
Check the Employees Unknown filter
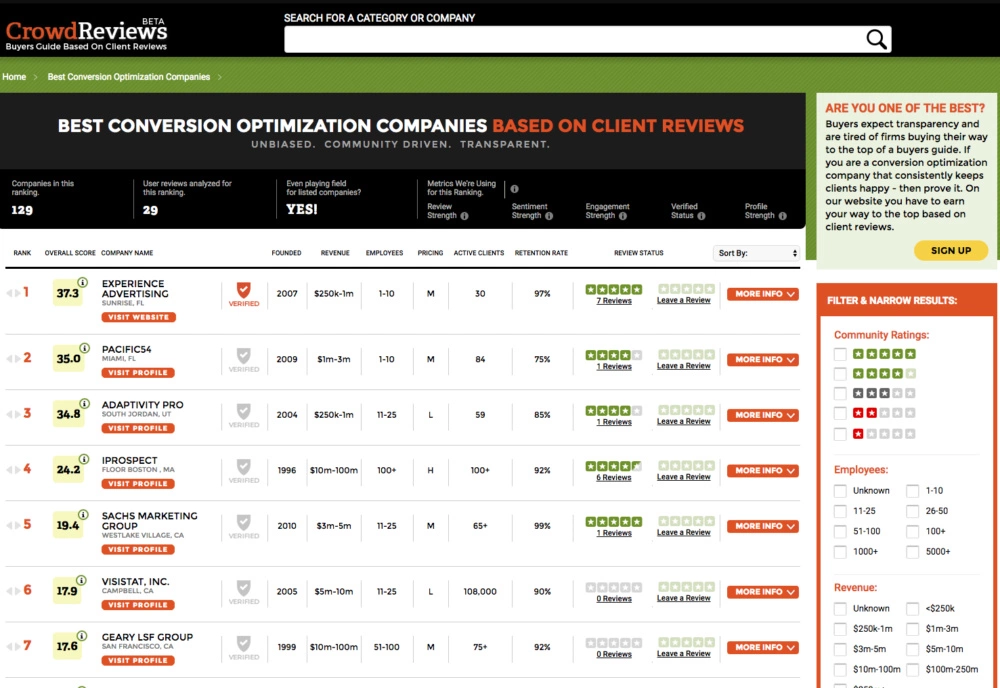pos(840,490)
